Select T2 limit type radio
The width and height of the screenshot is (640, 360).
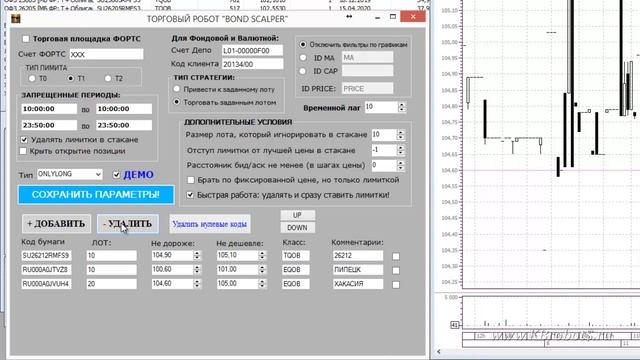point(108,78)
